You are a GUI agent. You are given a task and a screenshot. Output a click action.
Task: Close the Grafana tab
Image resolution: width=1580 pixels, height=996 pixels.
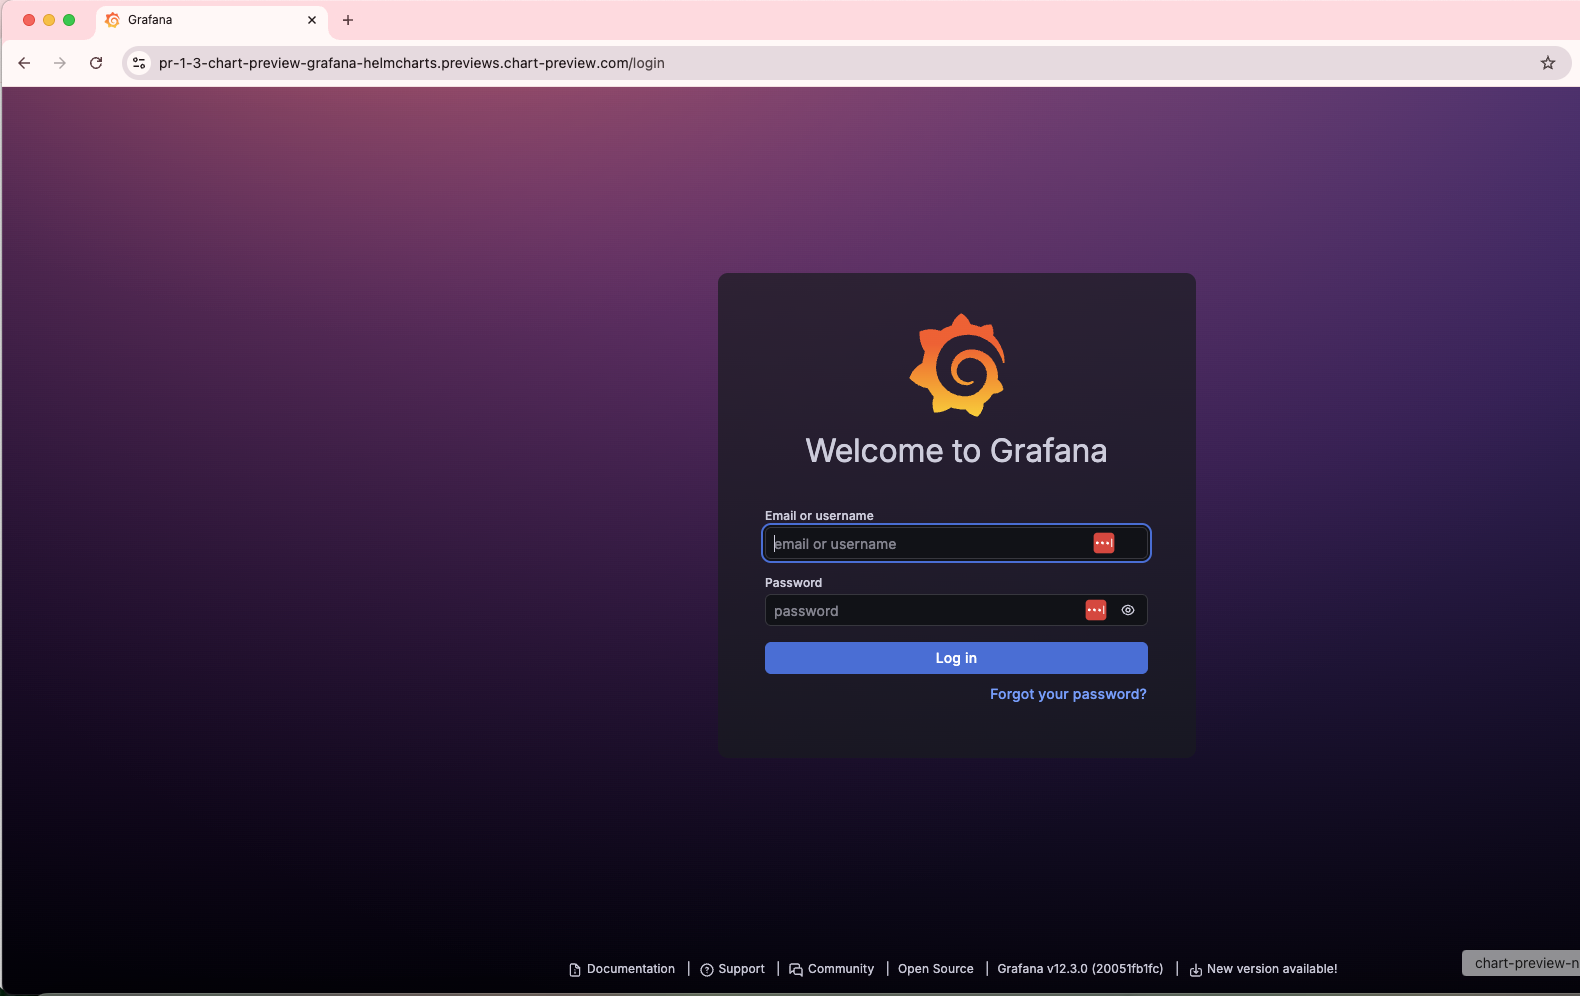click(x=312, y=20)
